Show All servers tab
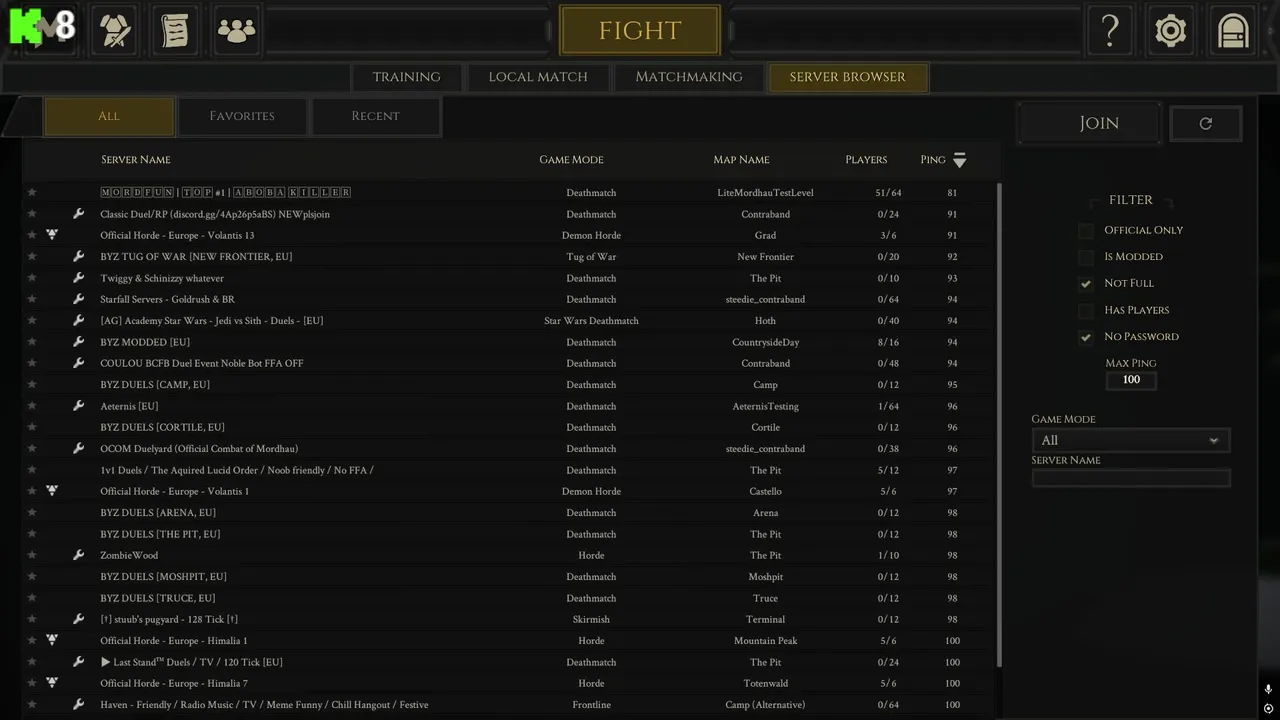Screen dimensions: 1280x720 [109, 116]
